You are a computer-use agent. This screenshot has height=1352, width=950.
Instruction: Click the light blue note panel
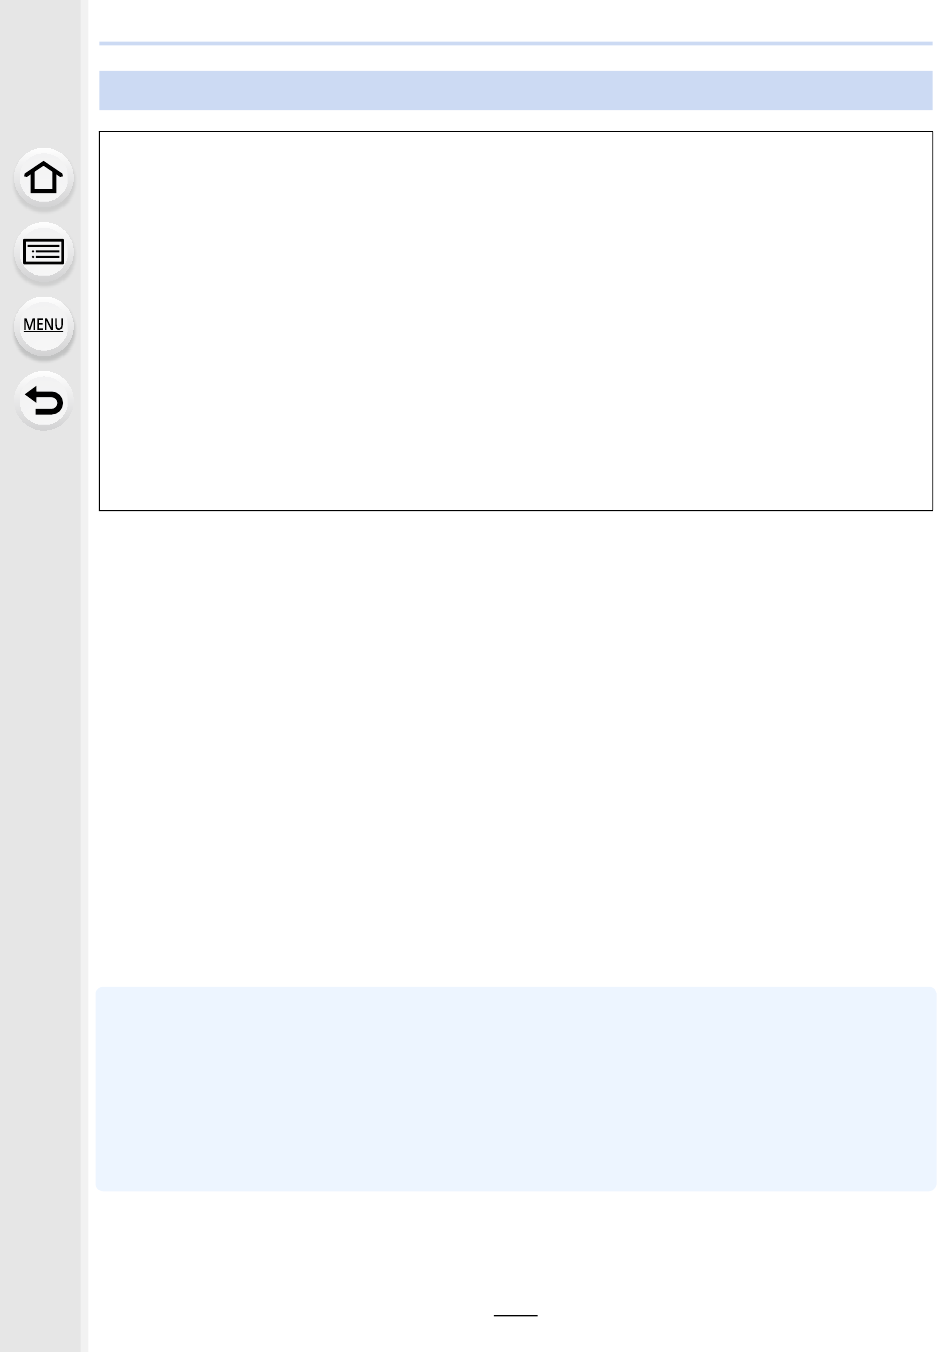tap(516, 1088)
